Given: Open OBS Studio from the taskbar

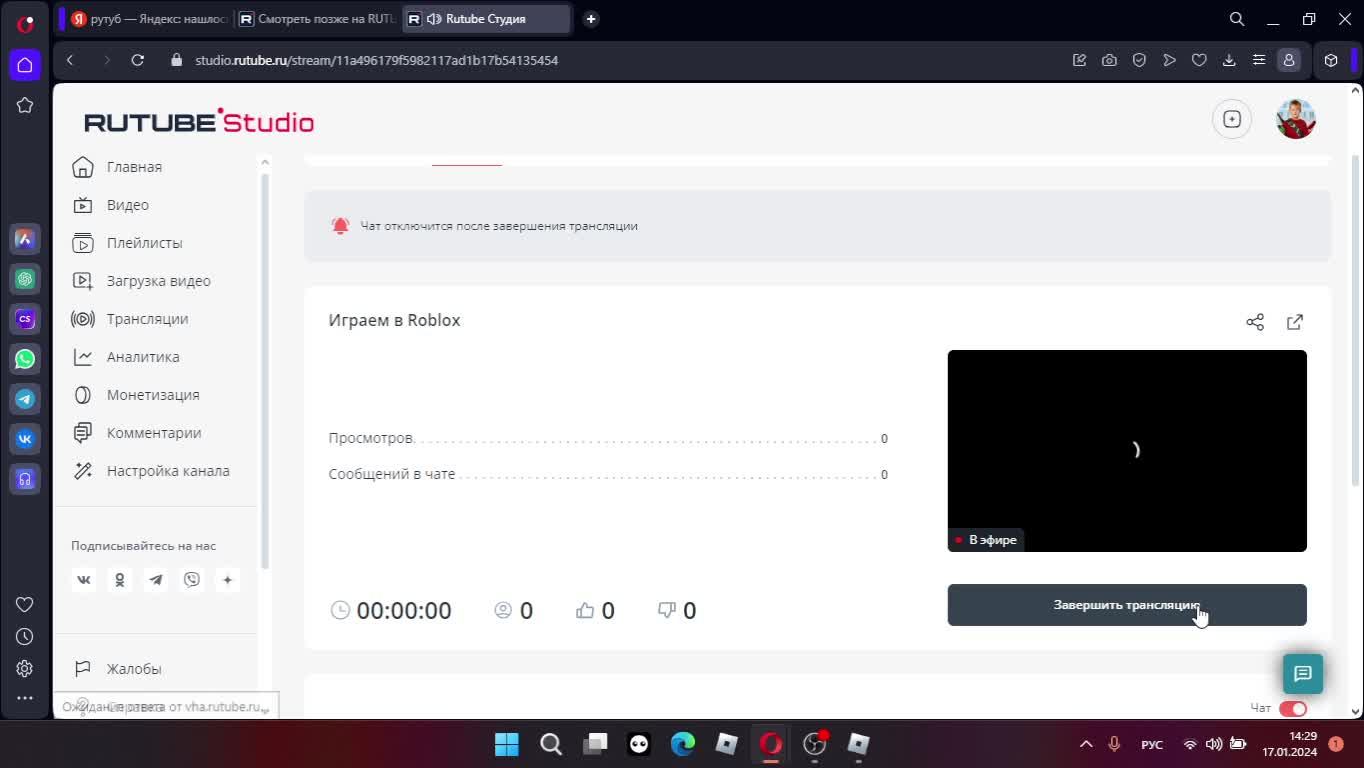Looking at the screenshot, I should (x=815, y=744).
